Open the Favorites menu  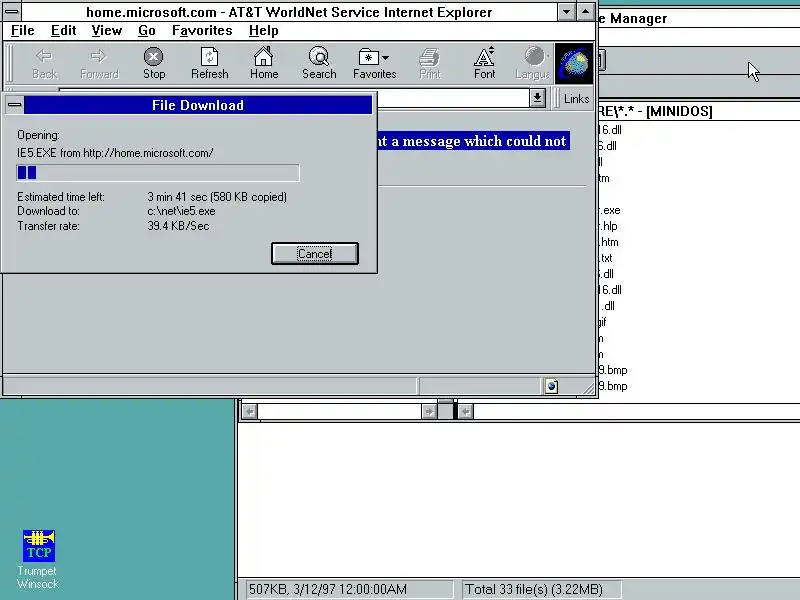pyautogui.click(x=202, y=31)
